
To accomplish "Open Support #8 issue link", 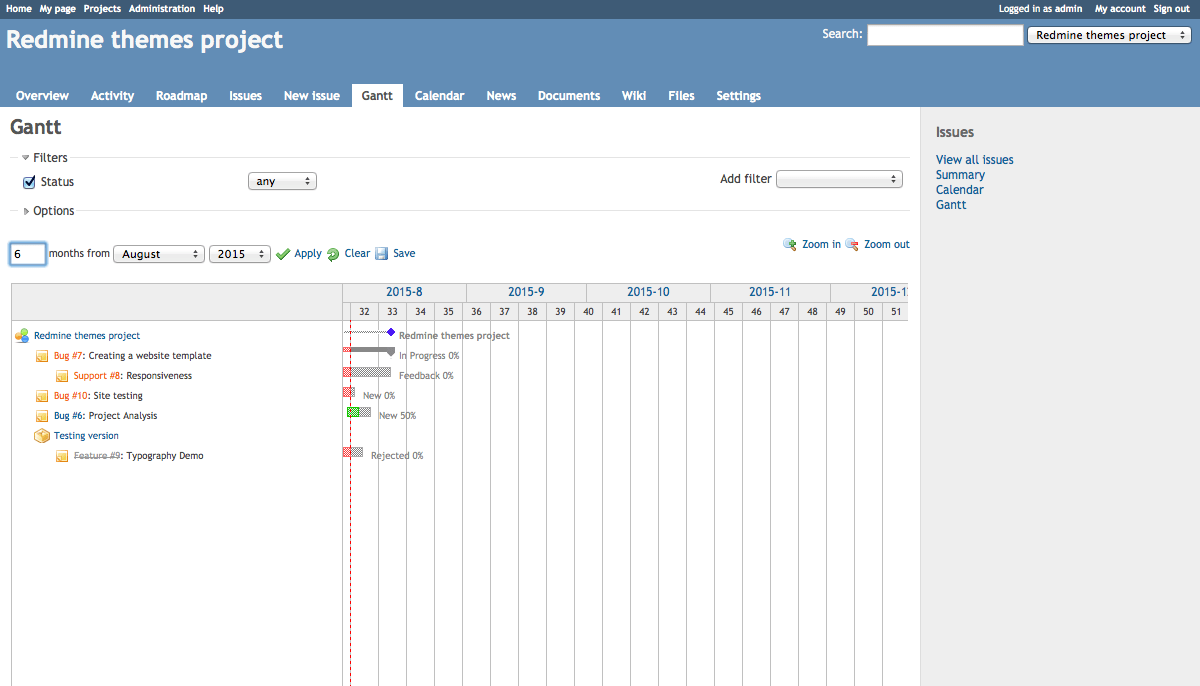I will 97,376.
